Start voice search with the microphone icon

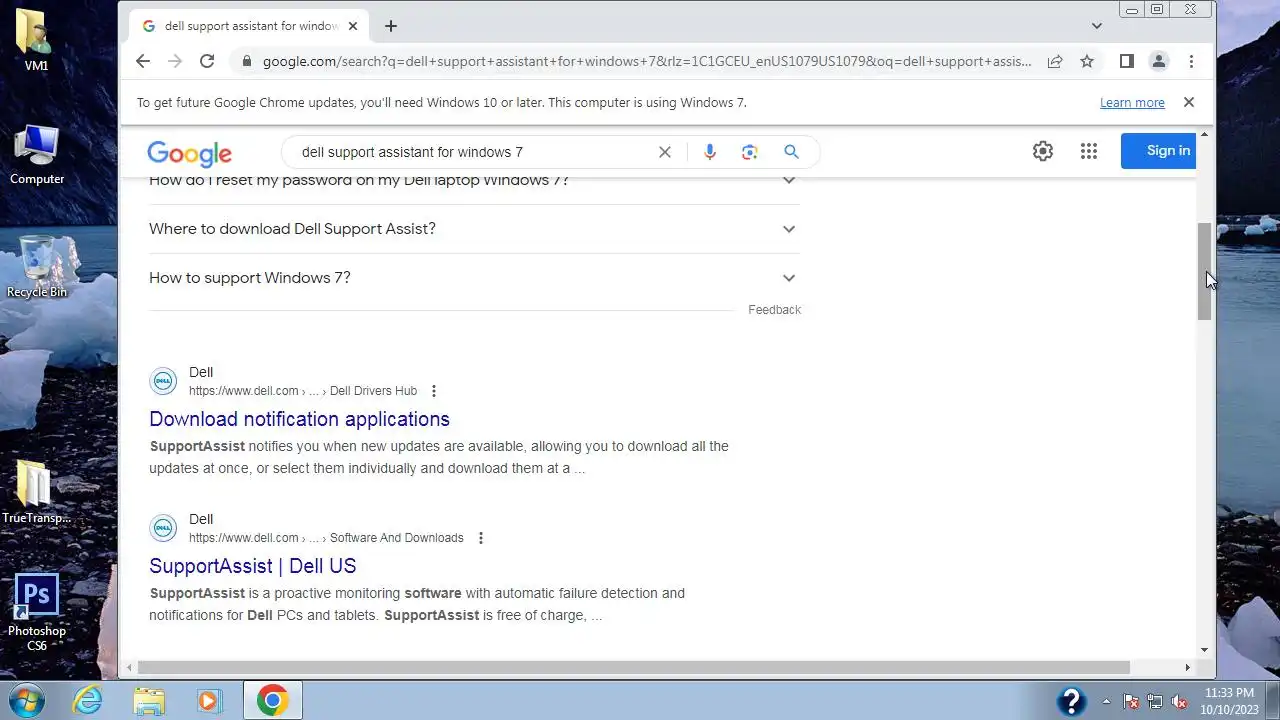coord(710,152)
